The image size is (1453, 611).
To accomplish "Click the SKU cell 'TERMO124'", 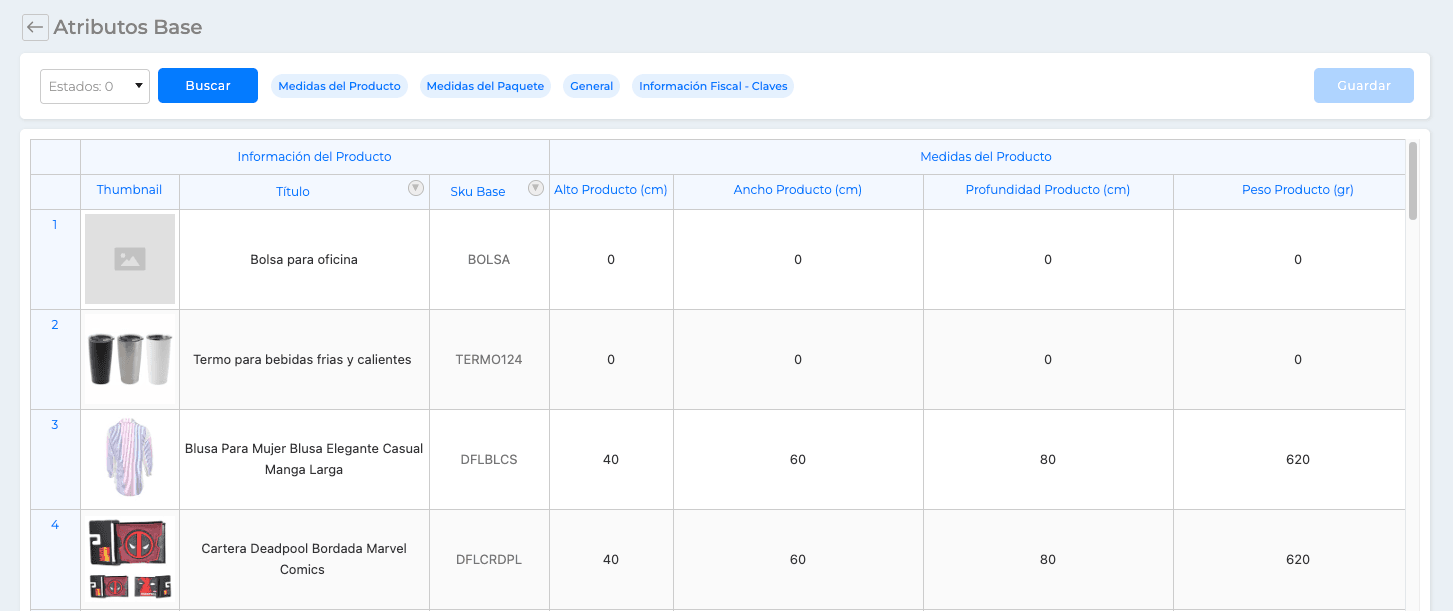I will (x=489, y=360).
